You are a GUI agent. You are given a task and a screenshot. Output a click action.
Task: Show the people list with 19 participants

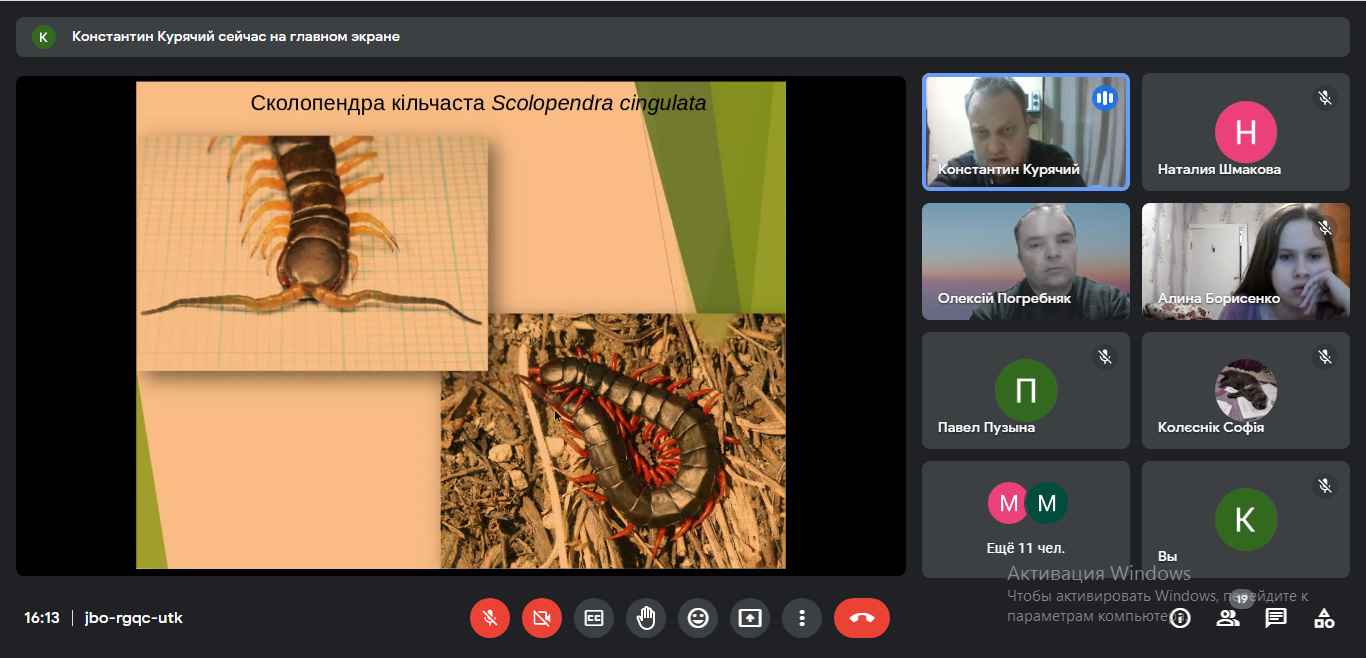[x=1228, y=618]
